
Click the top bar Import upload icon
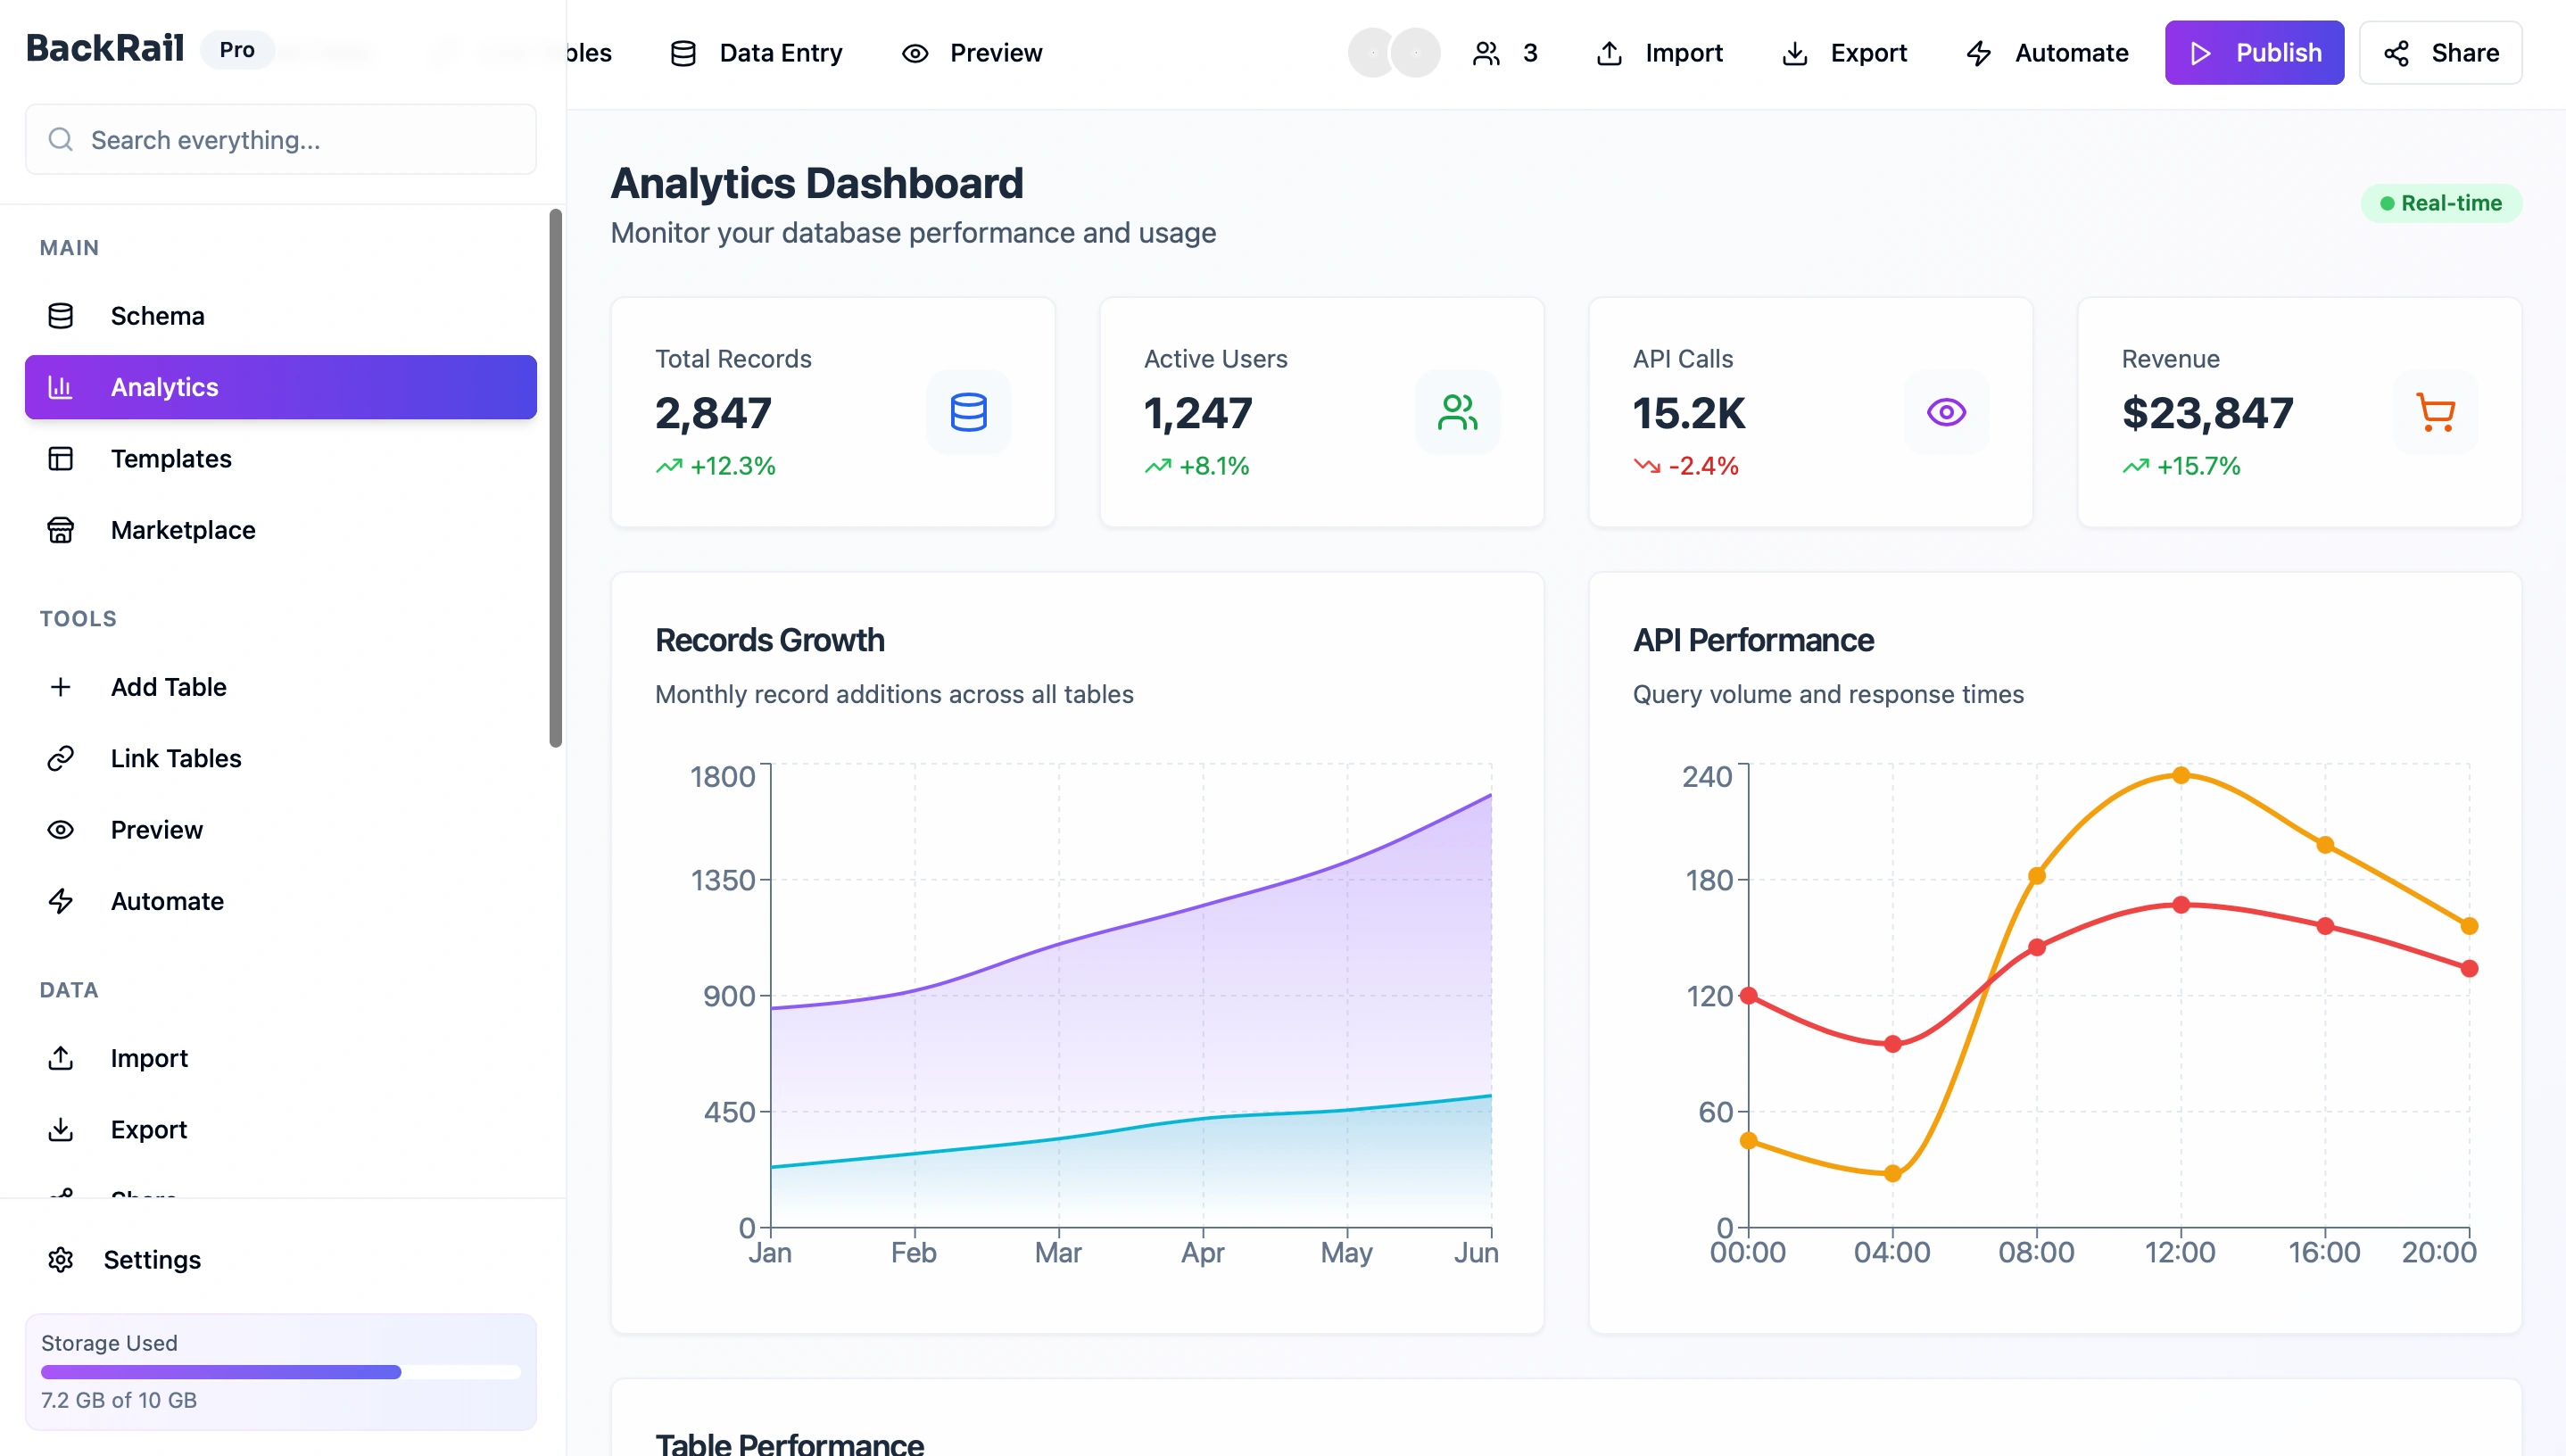(x=1609, y=53)
